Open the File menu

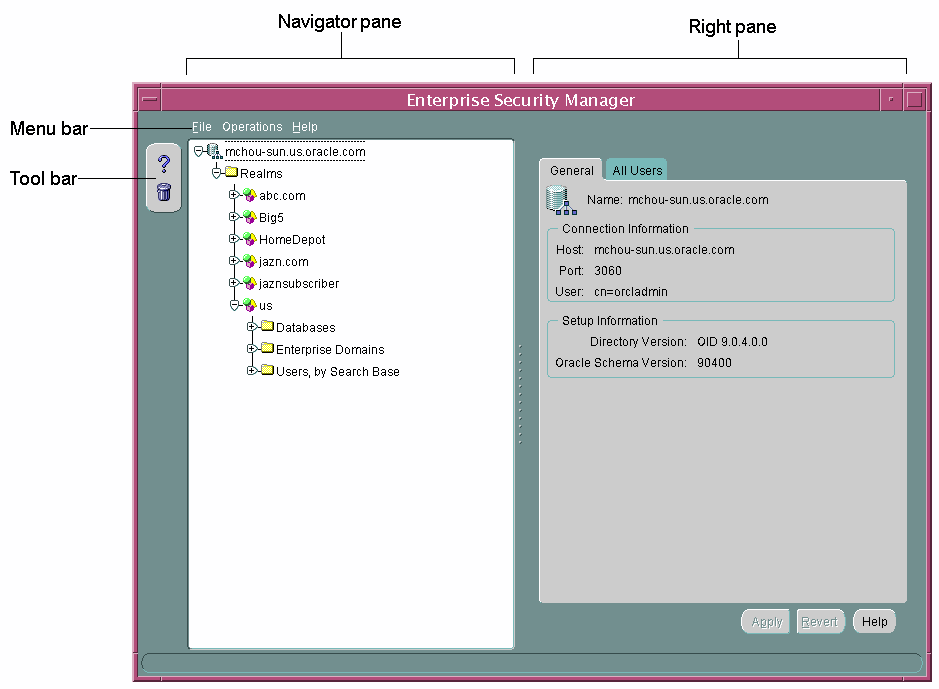[x=202, y=127]
